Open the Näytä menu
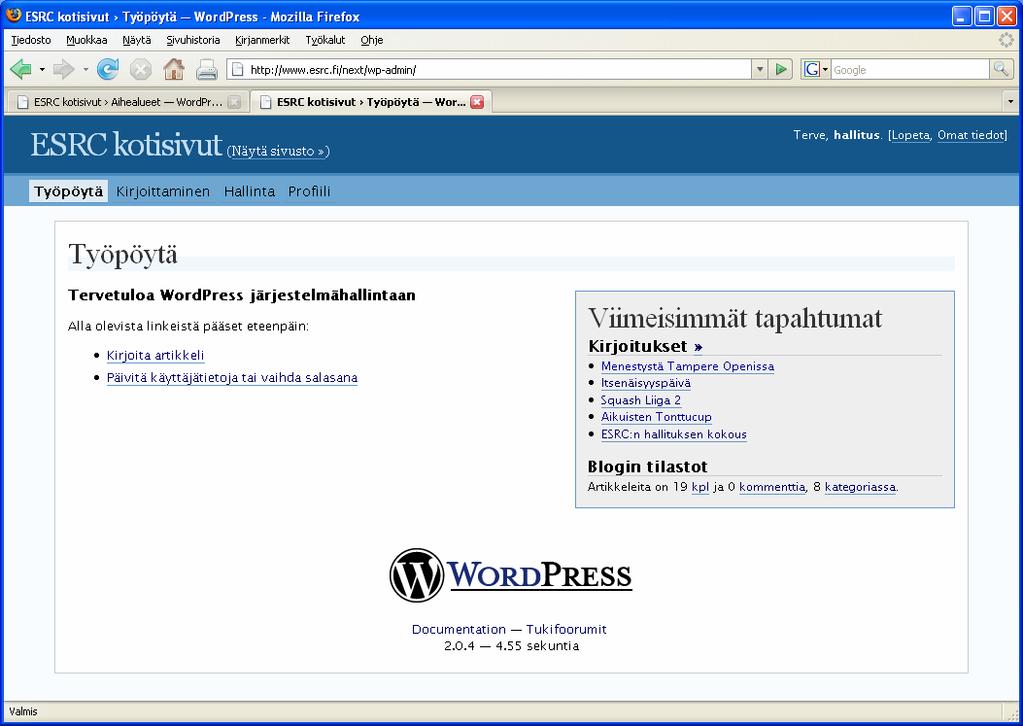The width and height of the screenshot is (1023, 726). coord(136,40)
